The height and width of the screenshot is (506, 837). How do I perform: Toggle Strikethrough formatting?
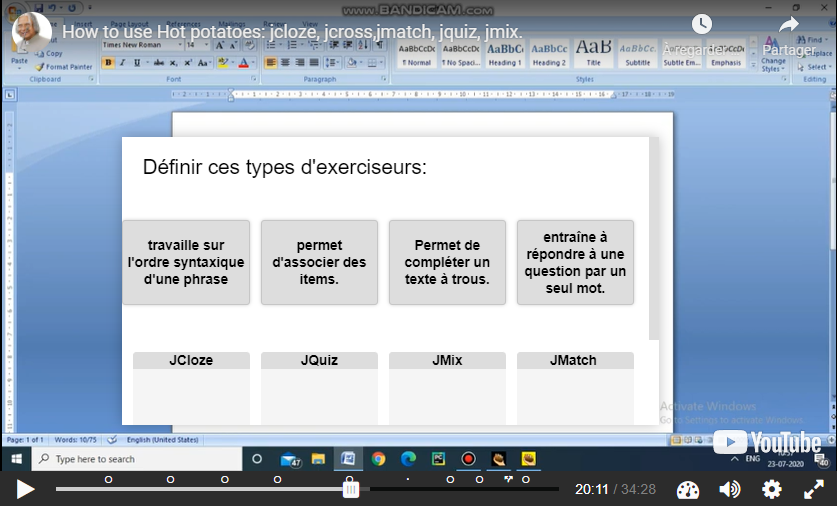coord(159,63)
